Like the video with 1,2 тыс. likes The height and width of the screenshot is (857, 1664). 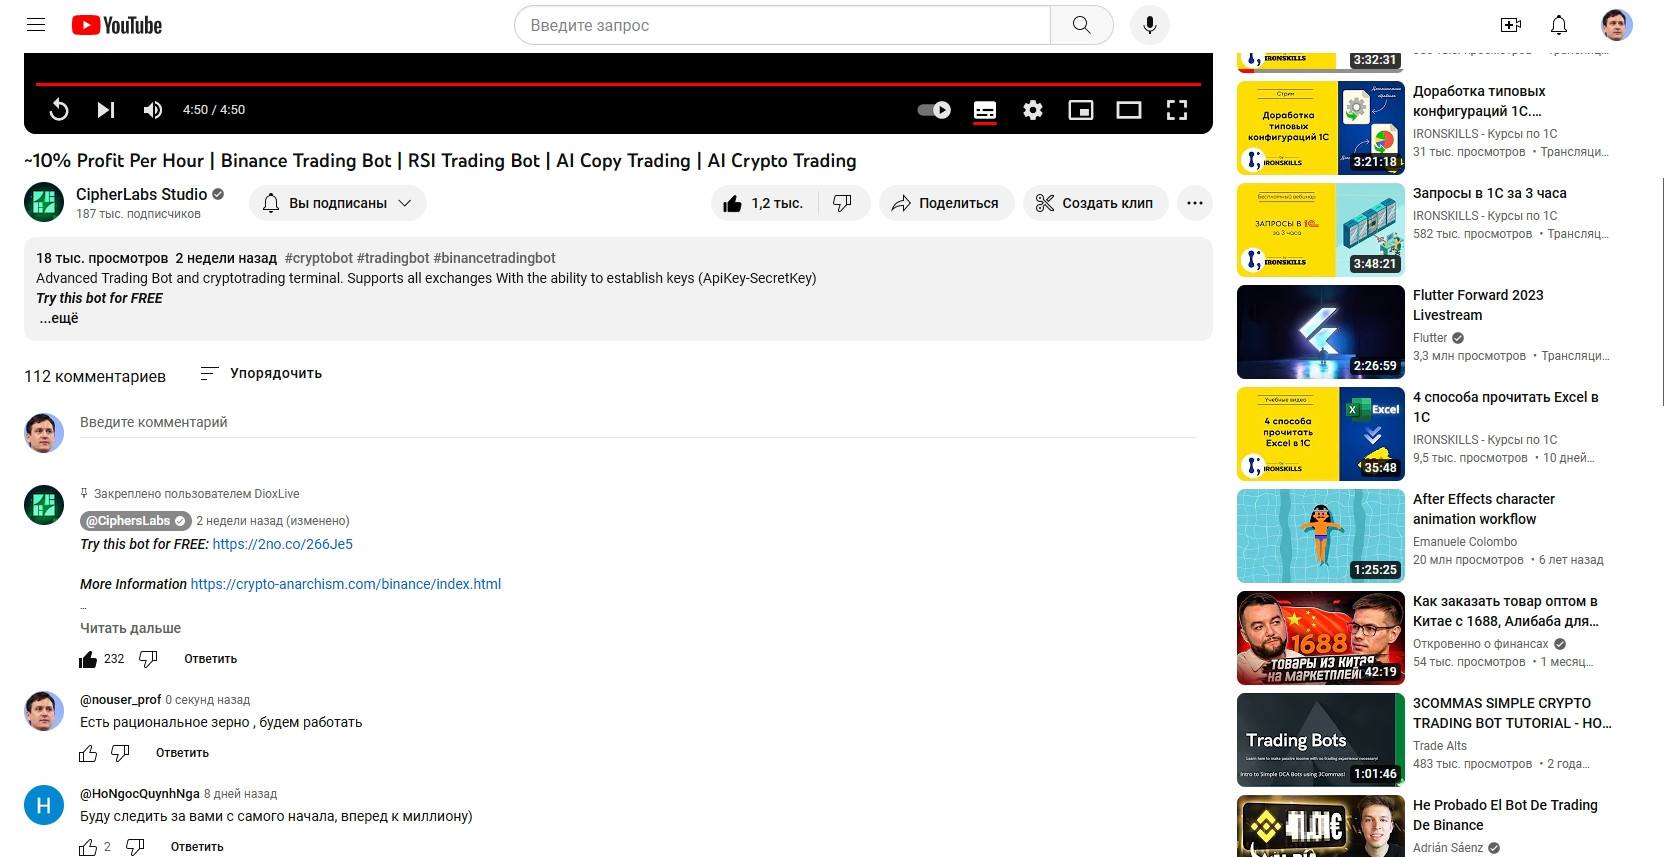765,203
